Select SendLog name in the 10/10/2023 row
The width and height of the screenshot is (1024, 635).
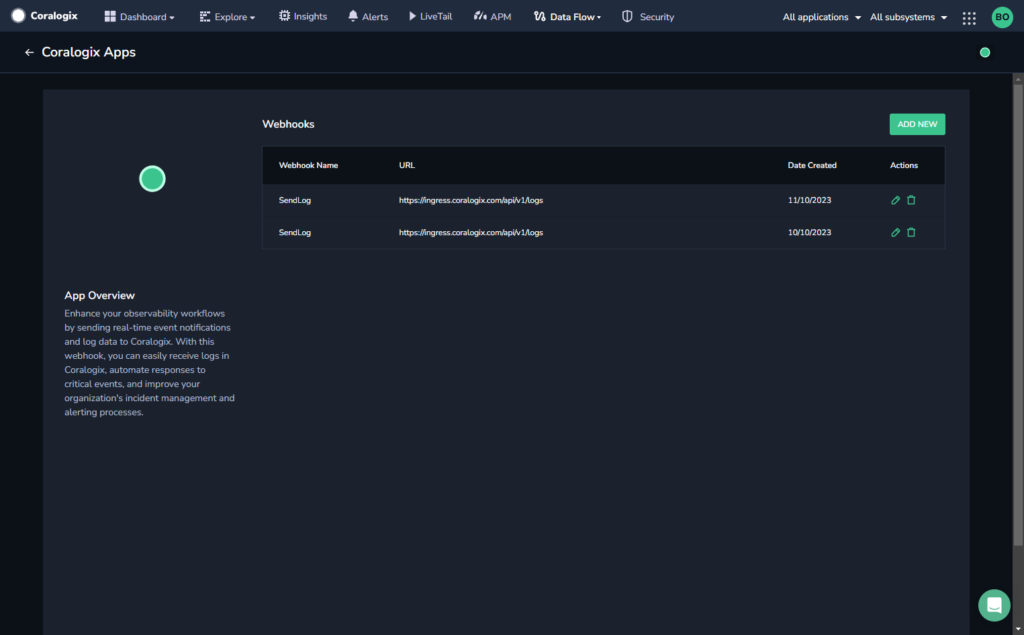[295, 232]
